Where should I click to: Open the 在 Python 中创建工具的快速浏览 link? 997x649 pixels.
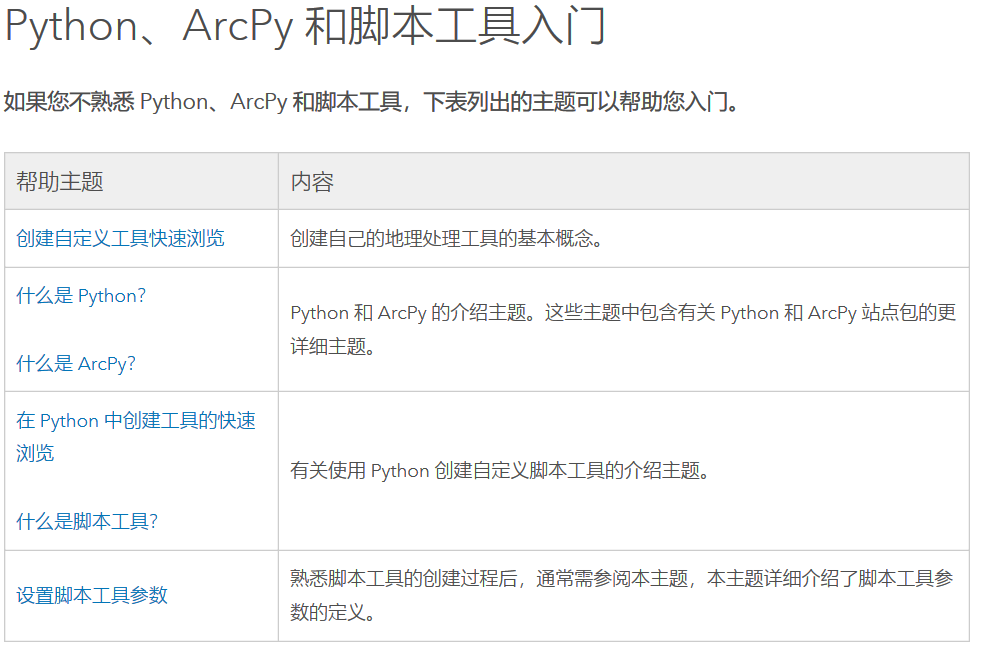click(135, 437)
